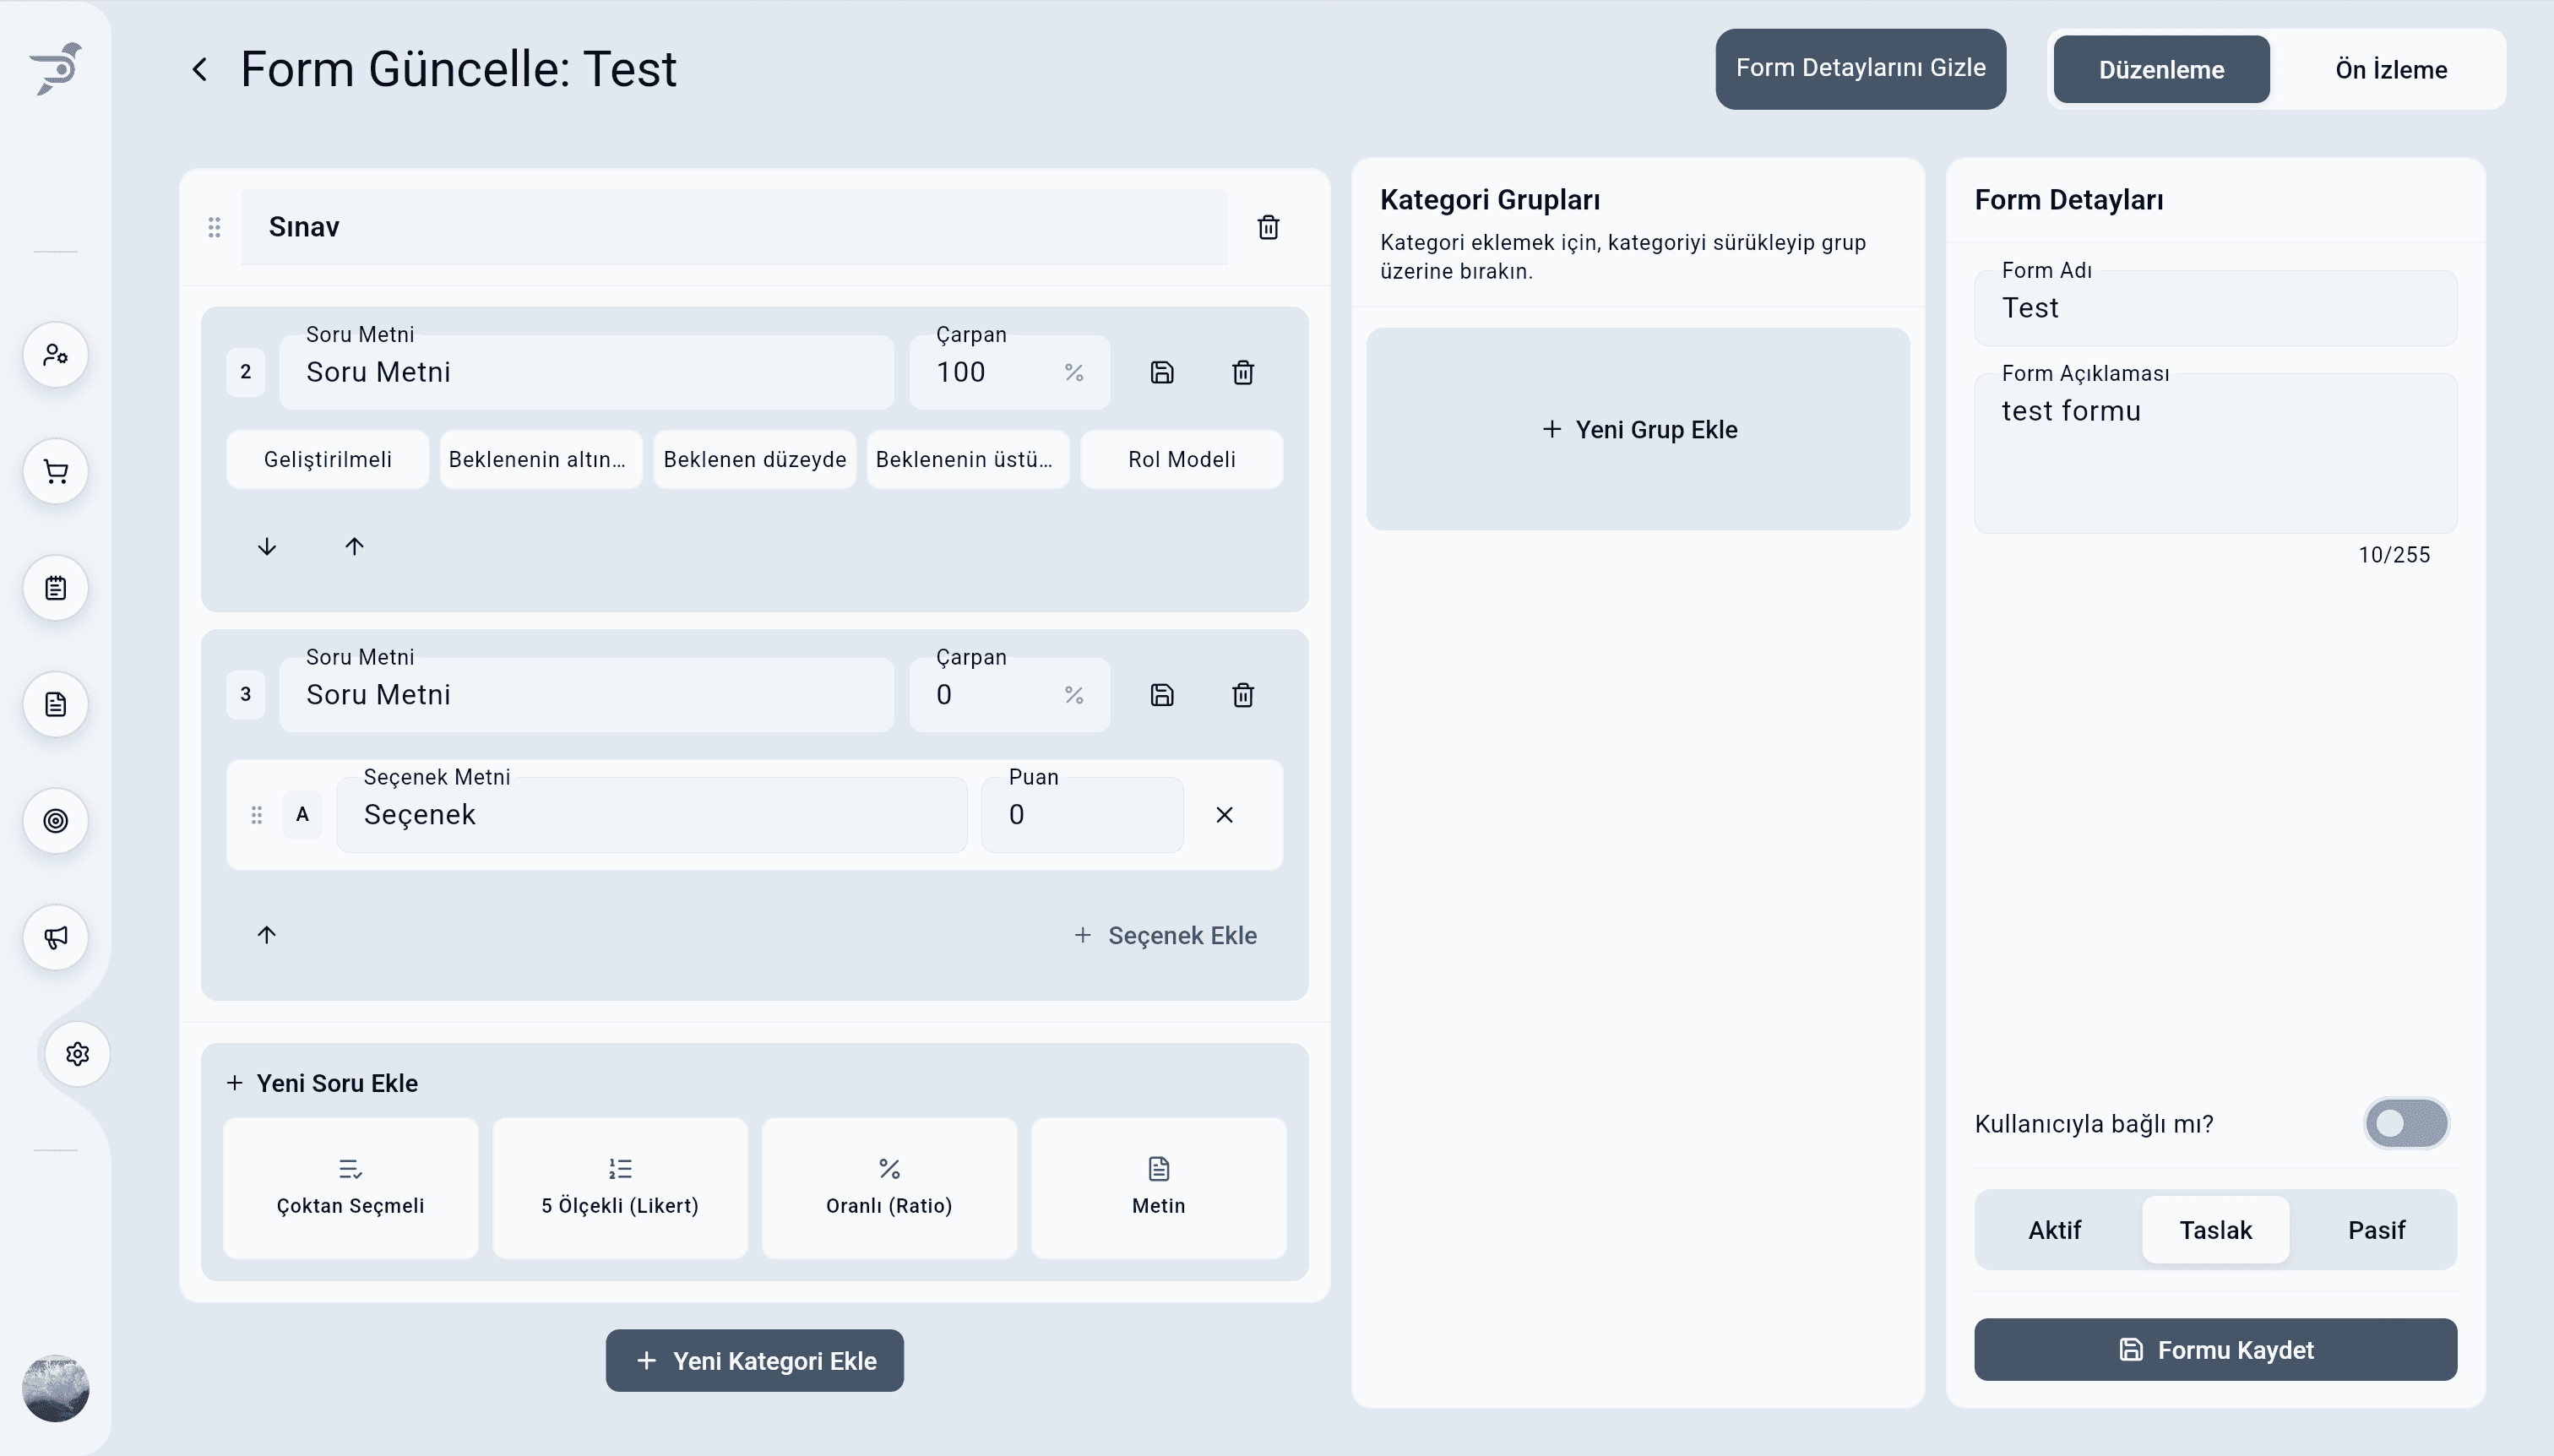This screenshot has width=2554, height=1456.
Task: Toggle Kullanıcıyla bağlı mı switch
Action: (2405, 1123)
